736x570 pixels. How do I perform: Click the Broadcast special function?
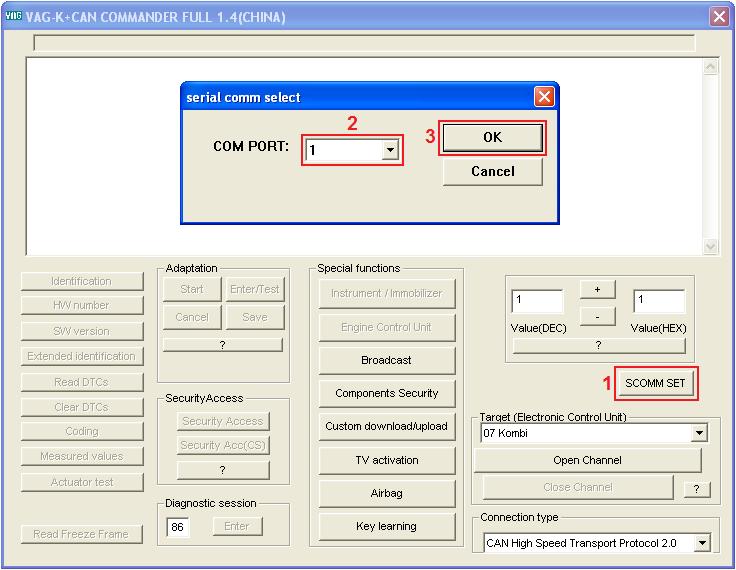click(x=386, y=360)
